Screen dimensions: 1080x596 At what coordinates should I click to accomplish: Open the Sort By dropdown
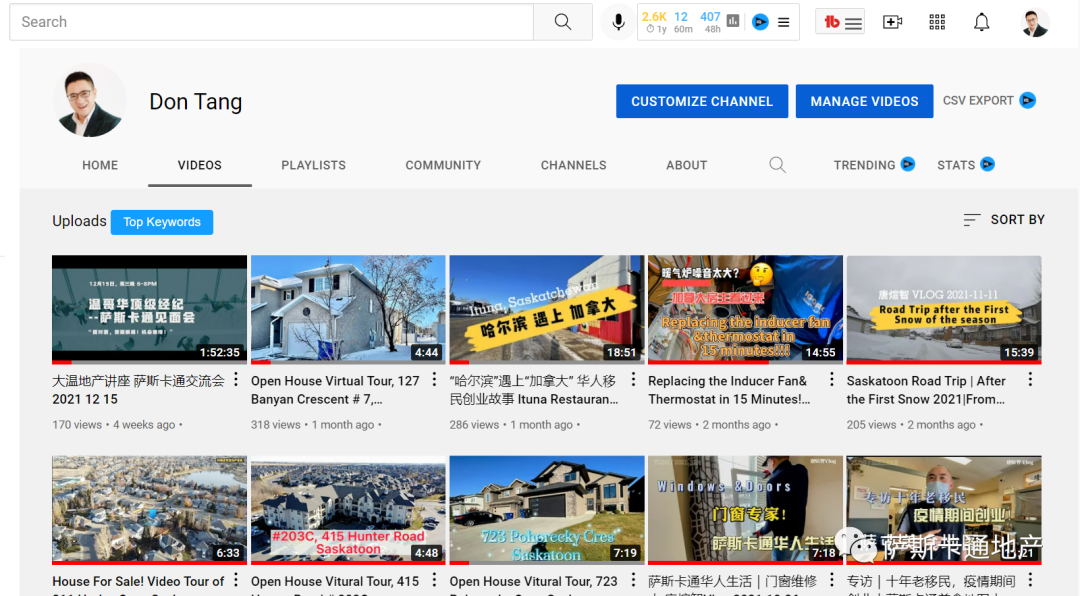point(1004,220)
